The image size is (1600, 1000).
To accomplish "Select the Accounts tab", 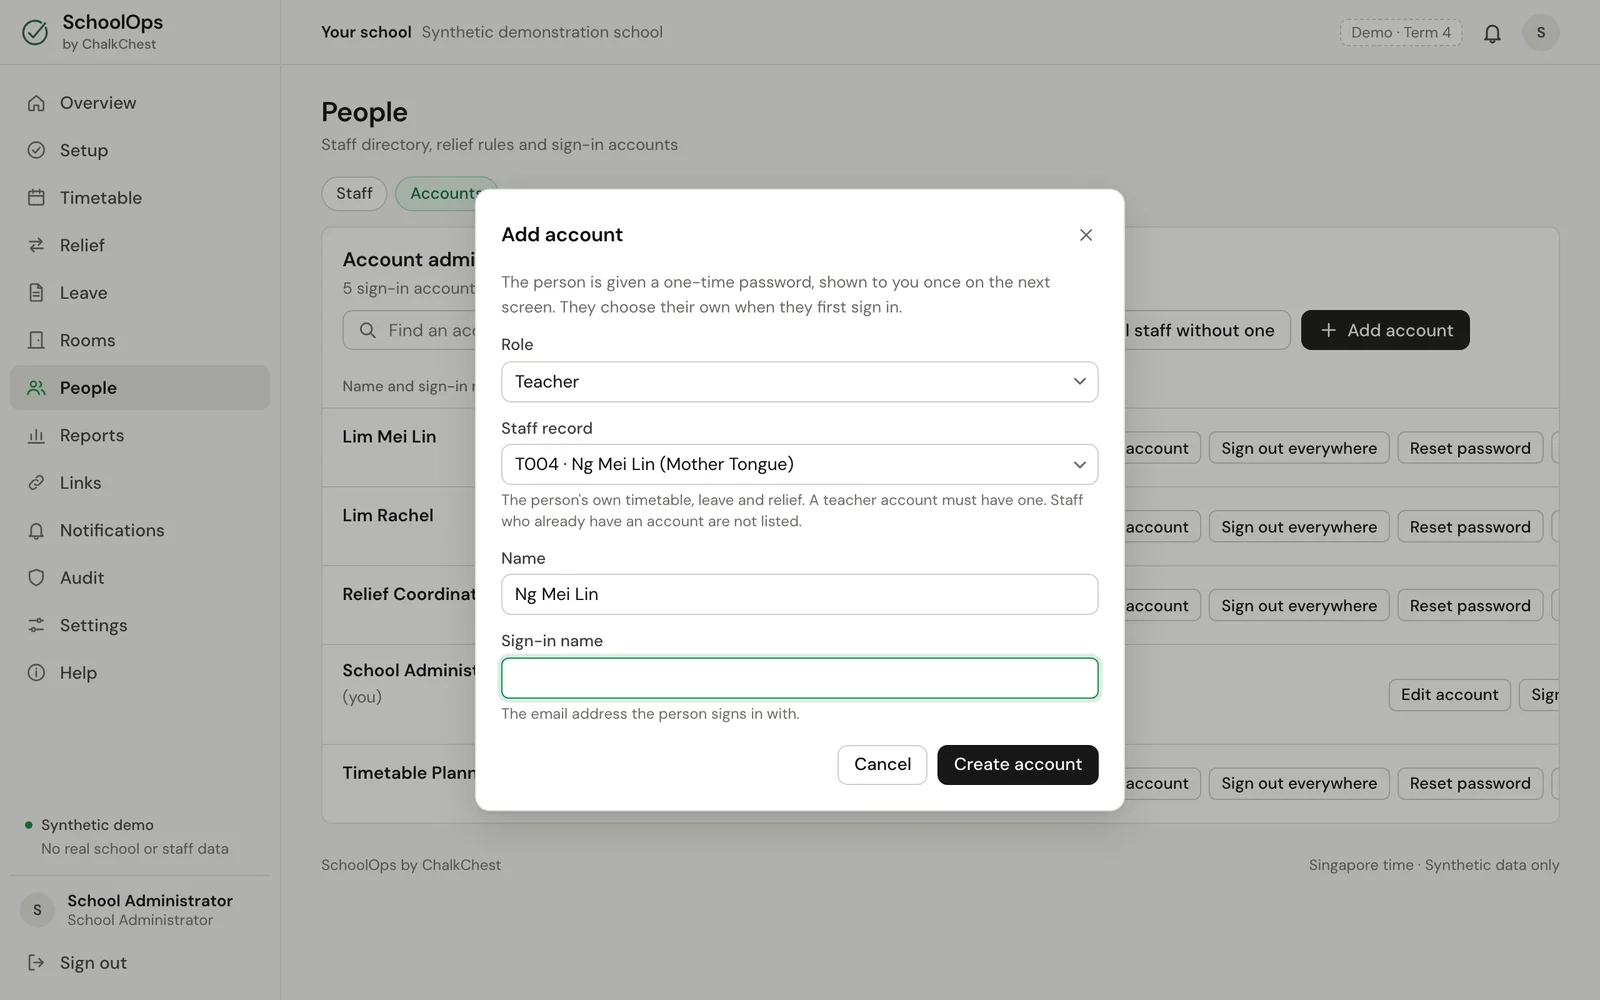I will [446, 194].
